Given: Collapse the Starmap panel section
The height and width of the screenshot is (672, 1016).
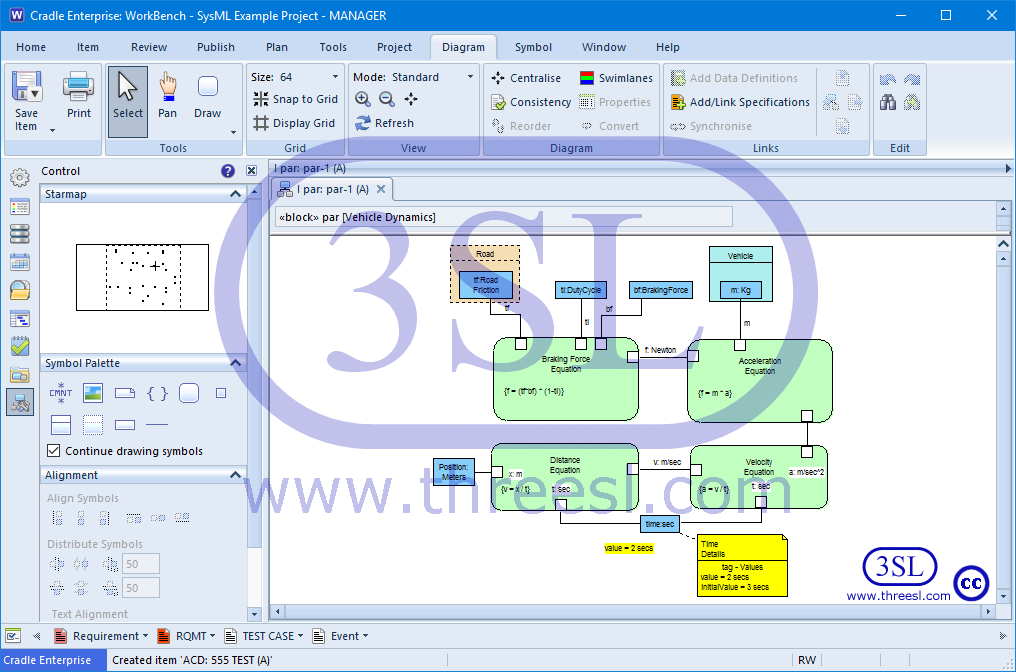Looking at the screenshot, I should pyautogui.click(x=236, y=194).
